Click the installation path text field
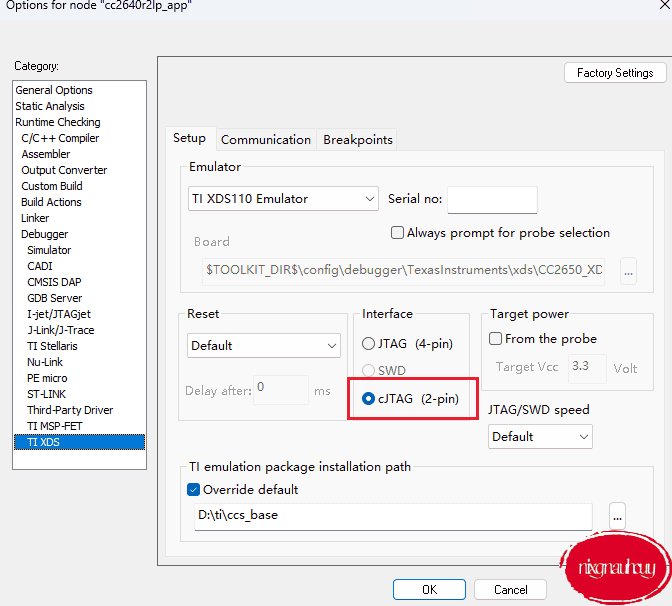672x606 pixels. point(393,516)
